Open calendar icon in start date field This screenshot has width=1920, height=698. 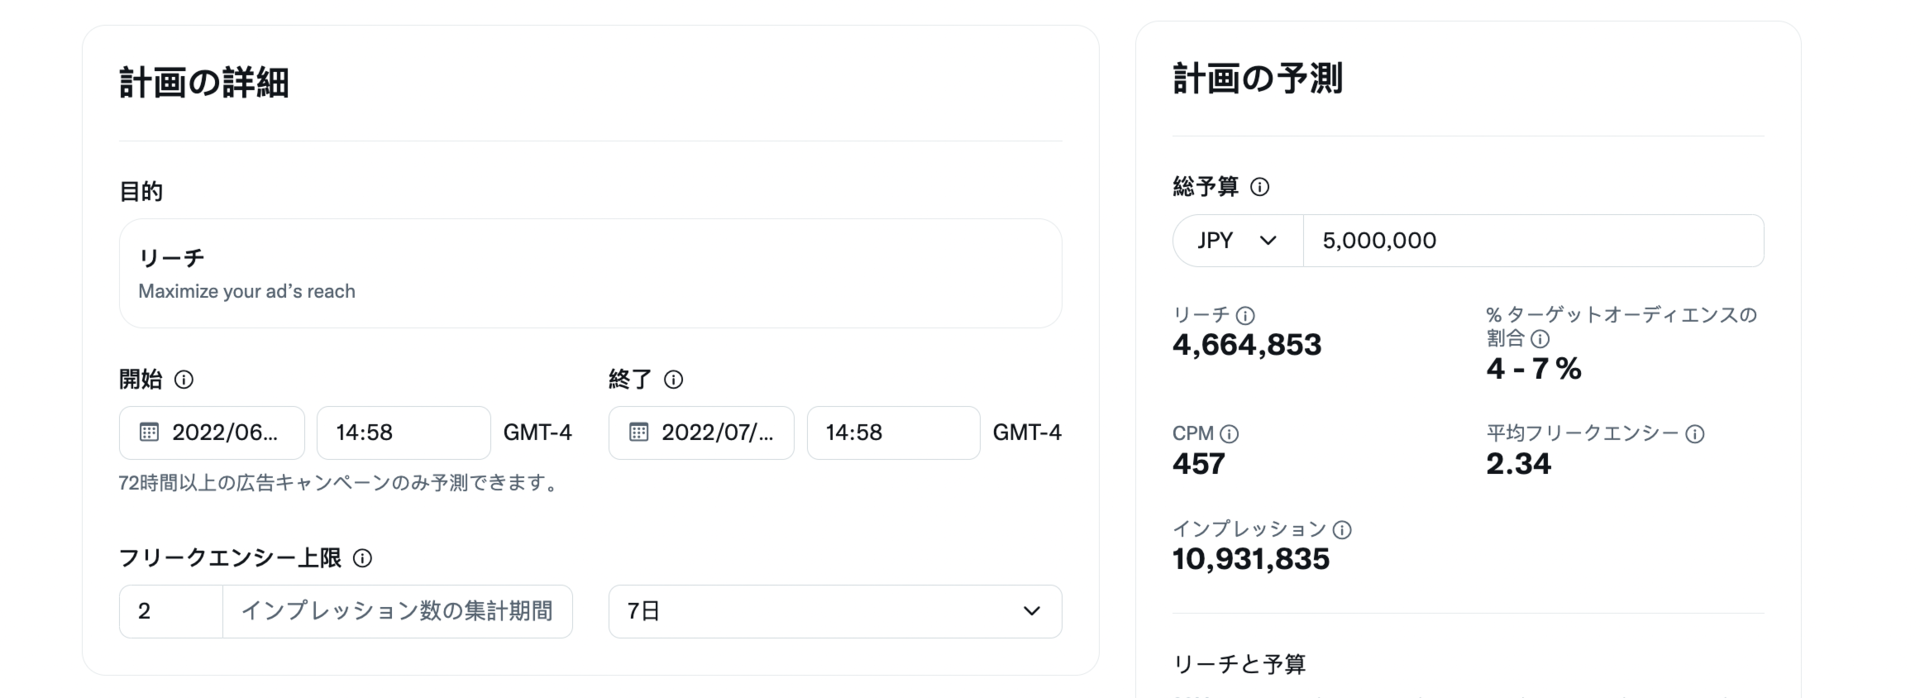(x=149, y=432)
